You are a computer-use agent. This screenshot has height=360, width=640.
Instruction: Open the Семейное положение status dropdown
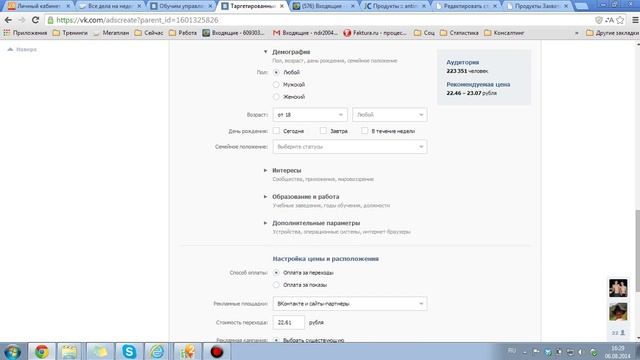click(x=350, y=147)
